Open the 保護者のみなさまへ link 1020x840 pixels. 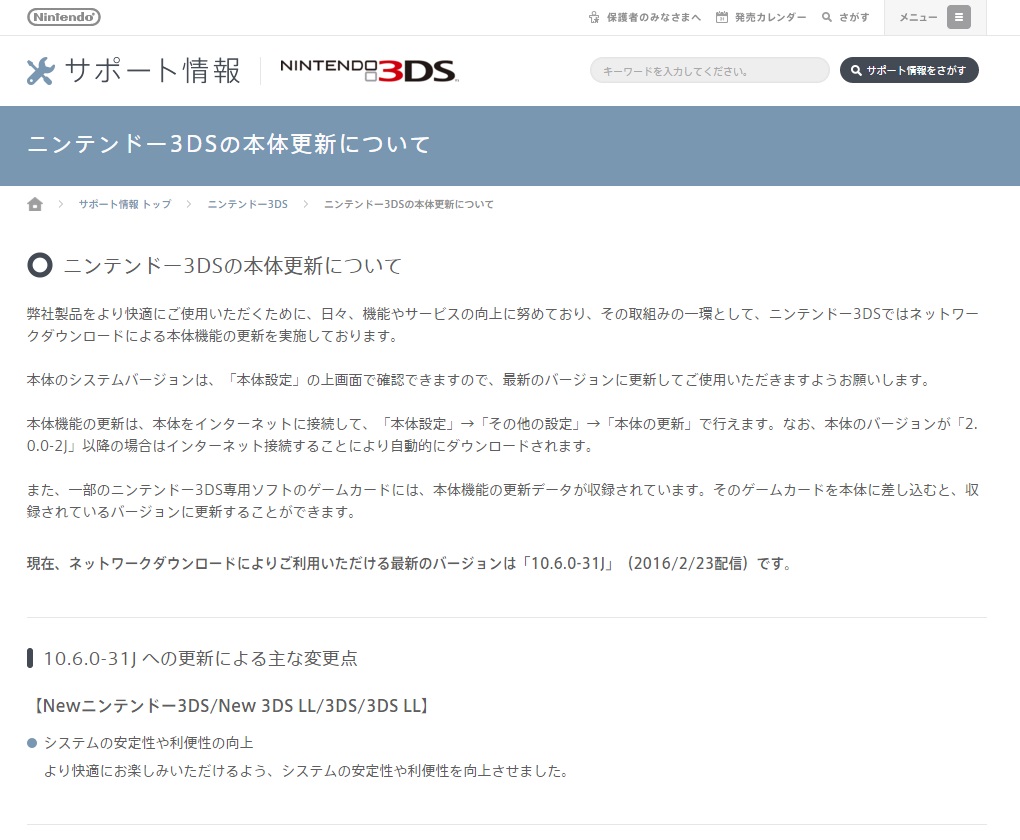(645, 18)
